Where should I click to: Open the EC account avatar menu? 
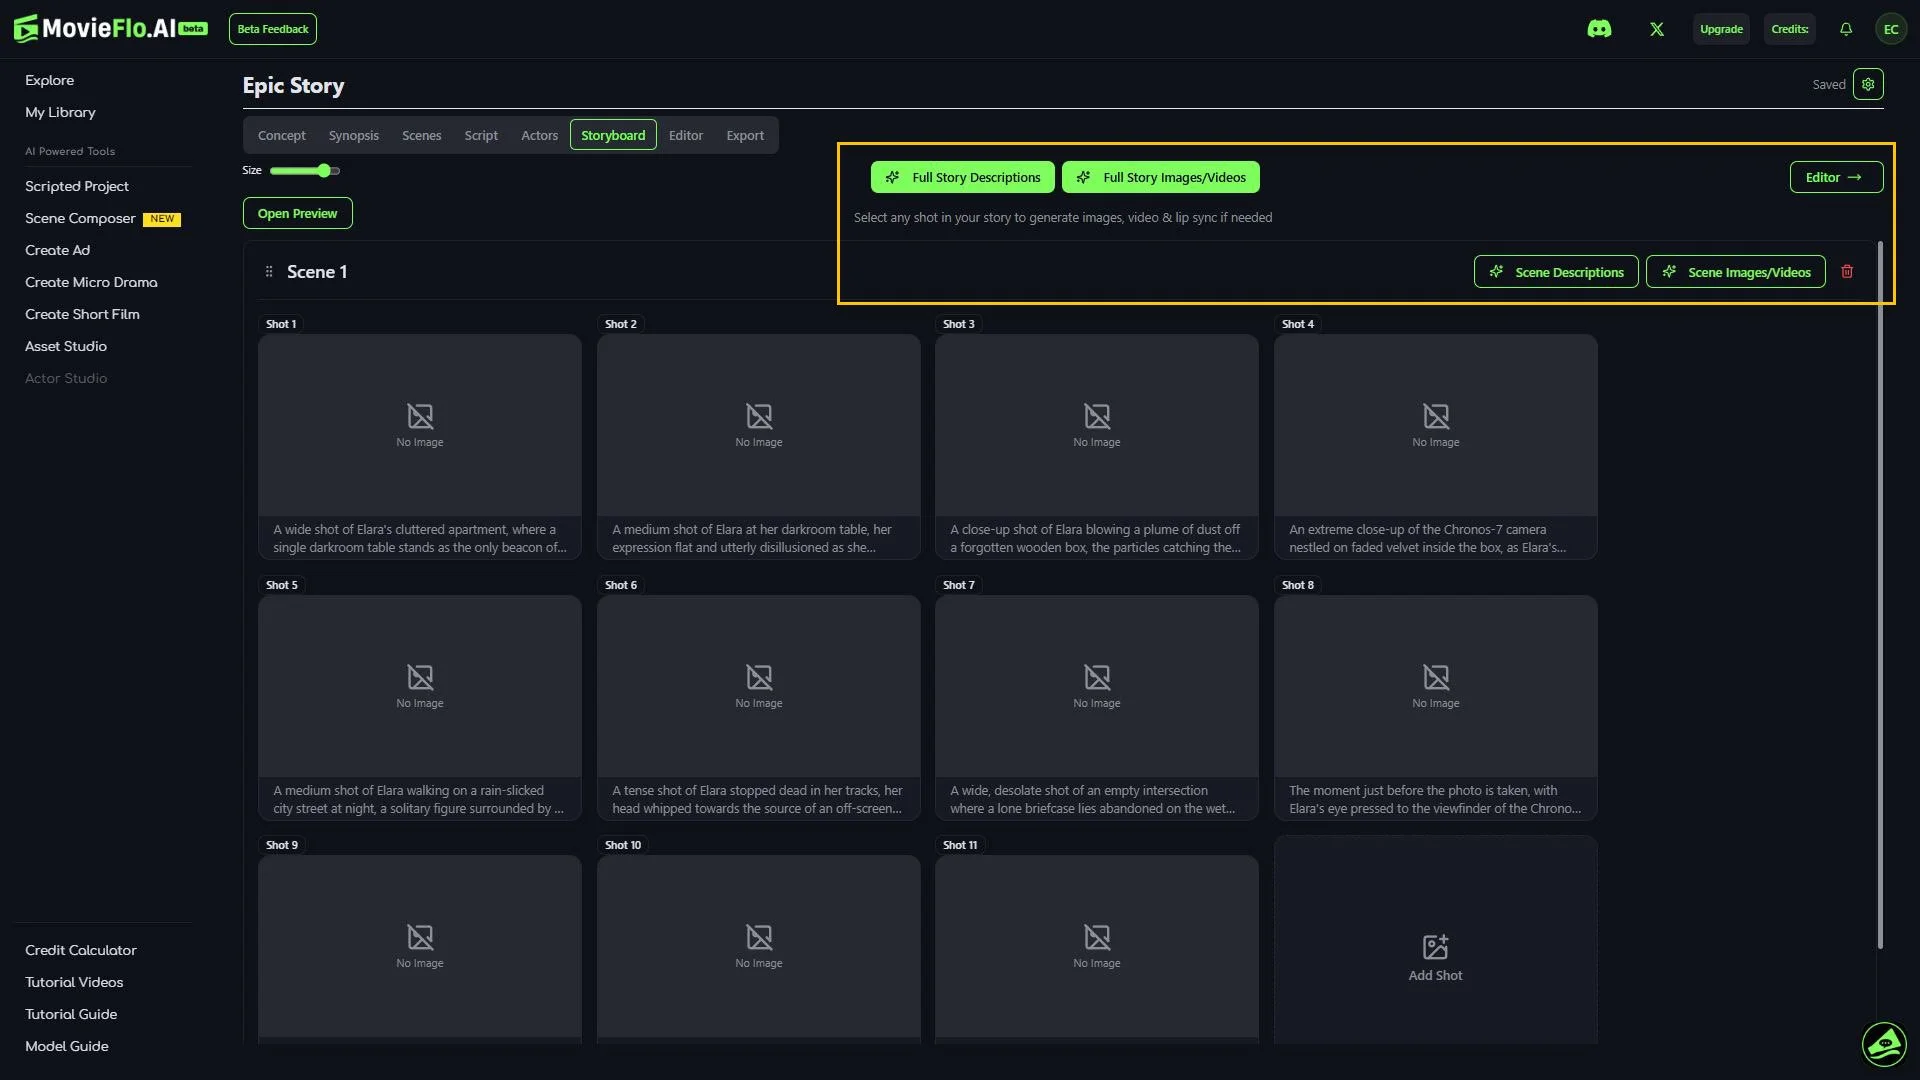point(1891,29)
